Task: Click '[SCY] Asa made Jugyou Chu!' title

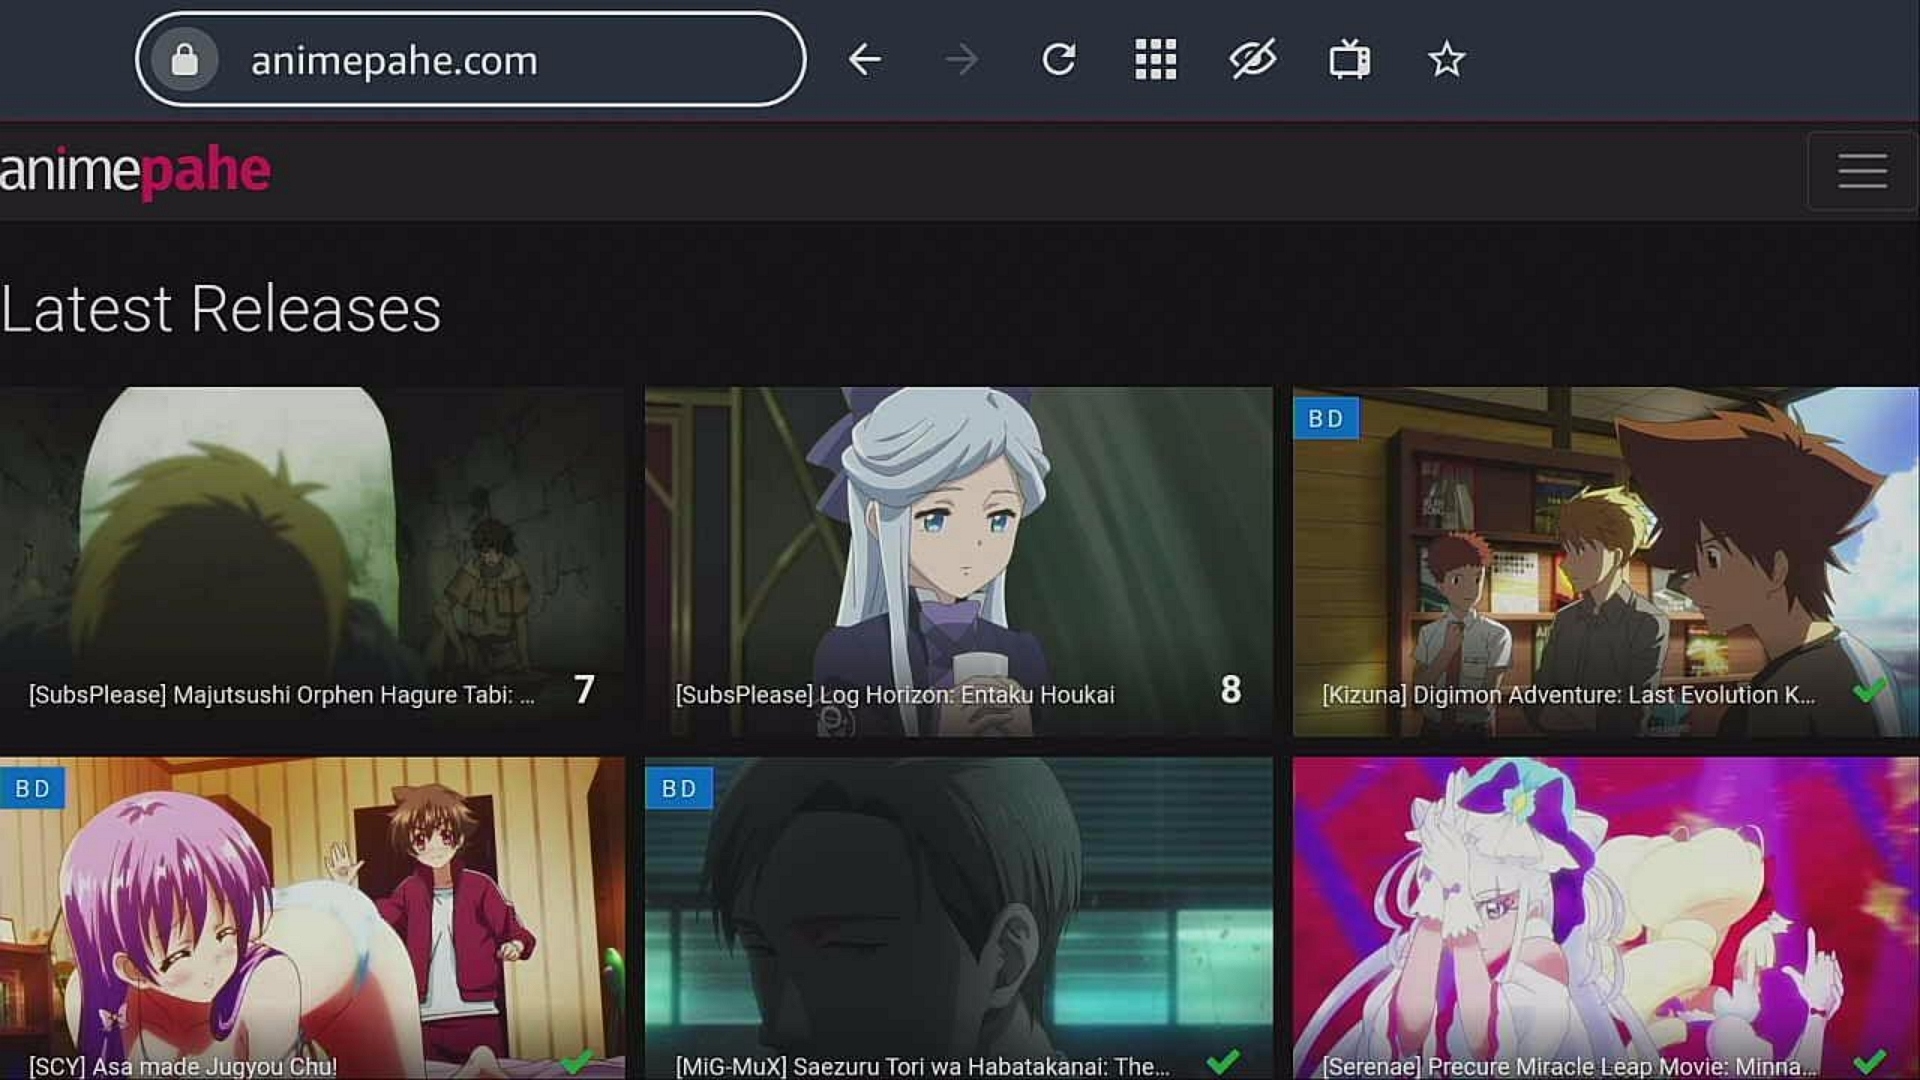Action: point(183,1066)
